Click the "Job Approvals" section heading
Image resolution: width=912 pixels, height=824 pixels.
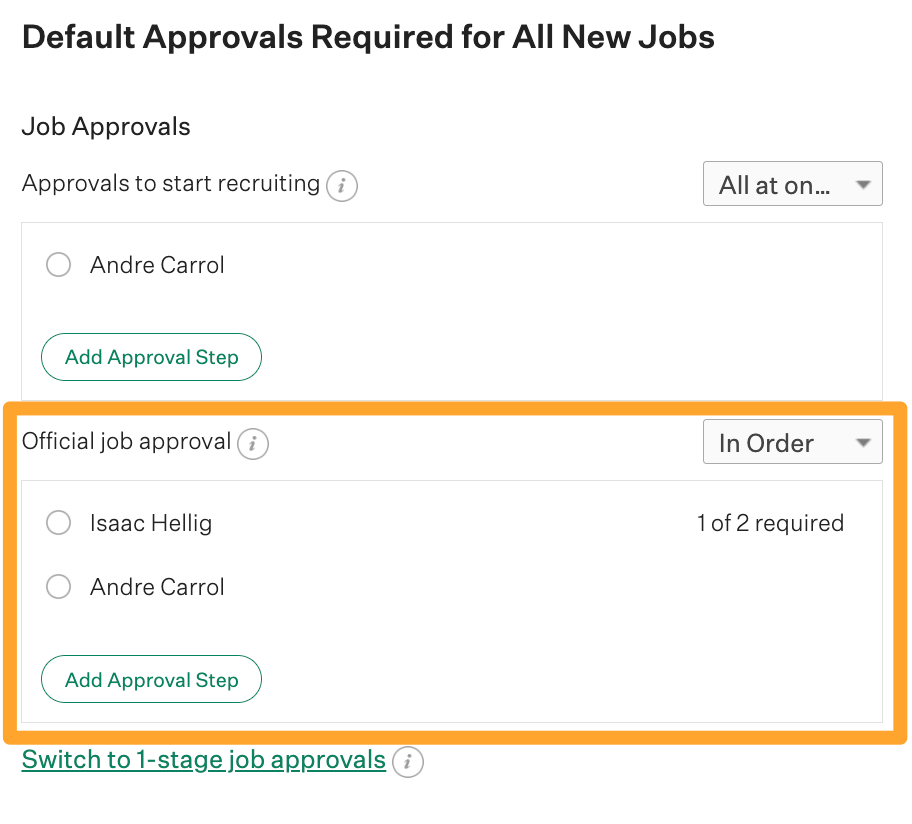(105, 126)
